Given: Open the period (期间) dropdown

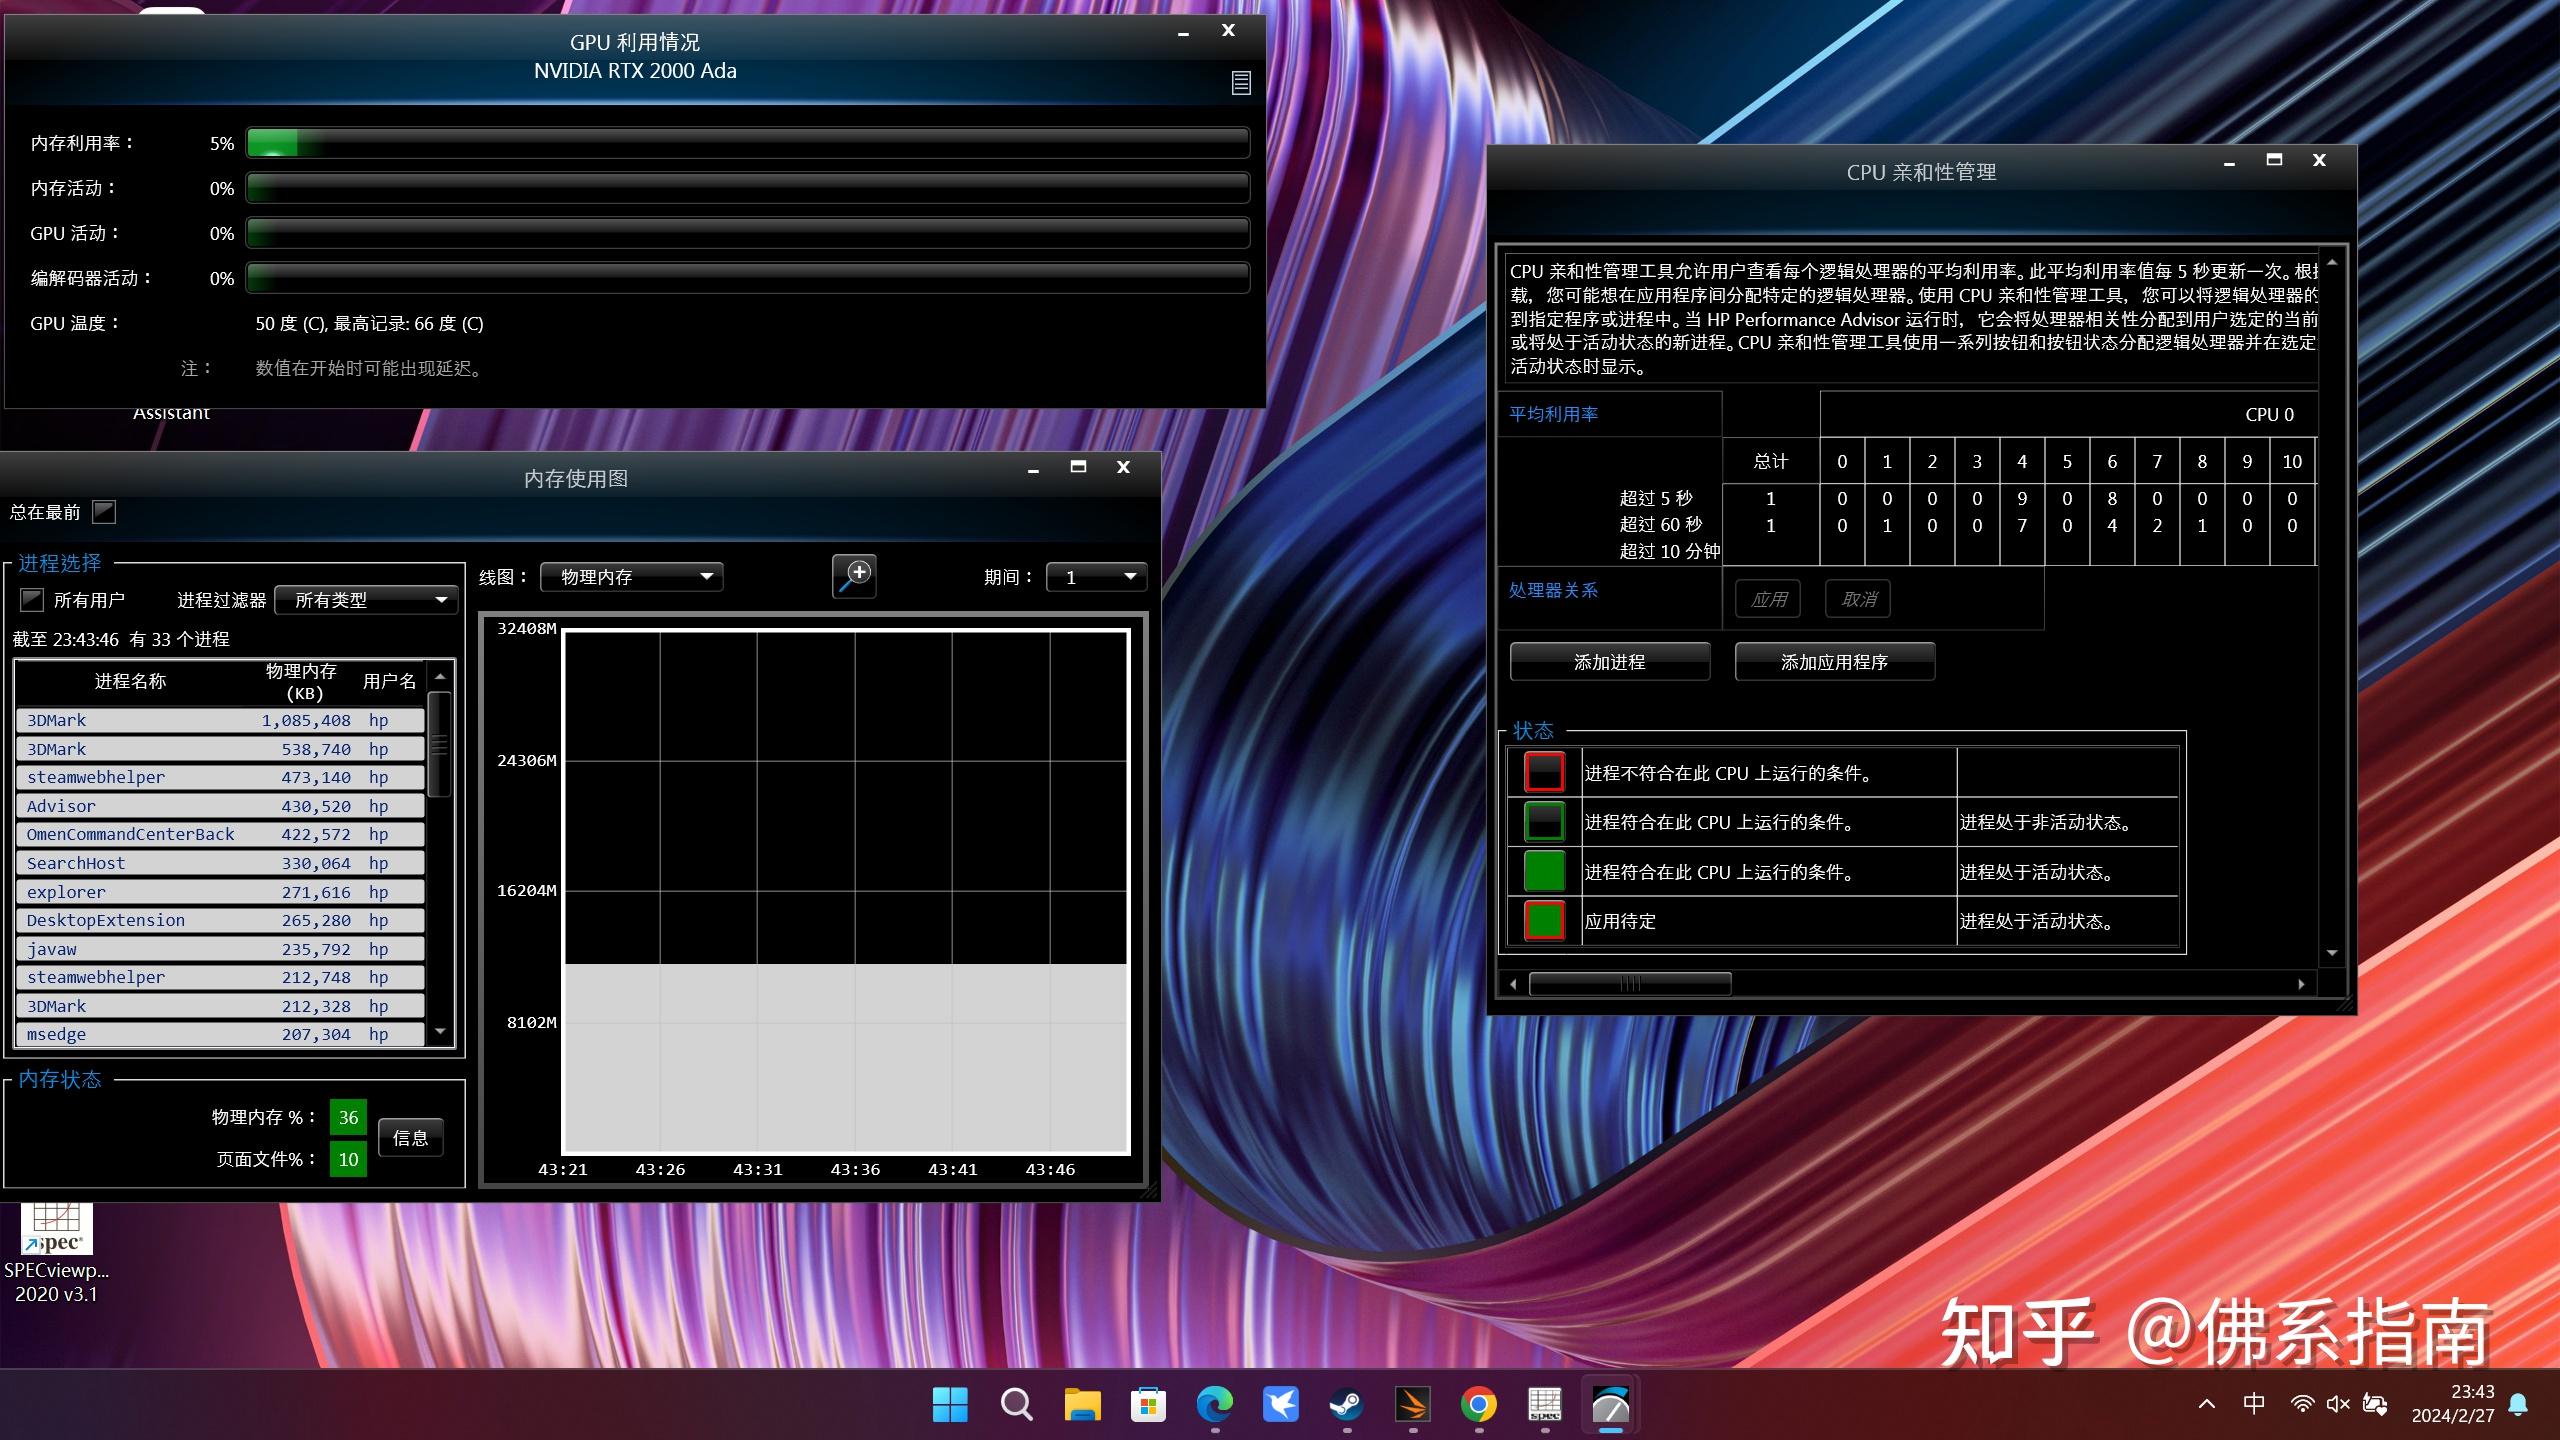Looking at the screenshot, I should (1096, 577).
